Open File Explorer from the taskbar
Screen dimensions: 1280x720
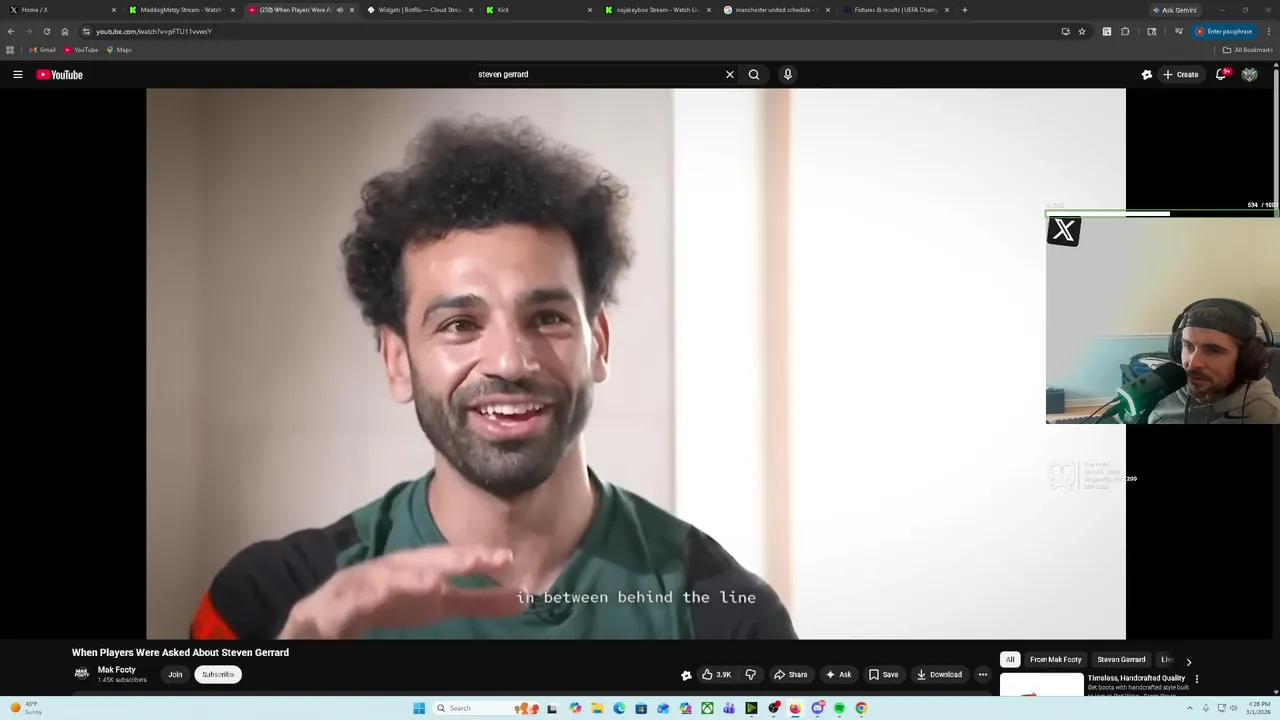pos(597,708)
